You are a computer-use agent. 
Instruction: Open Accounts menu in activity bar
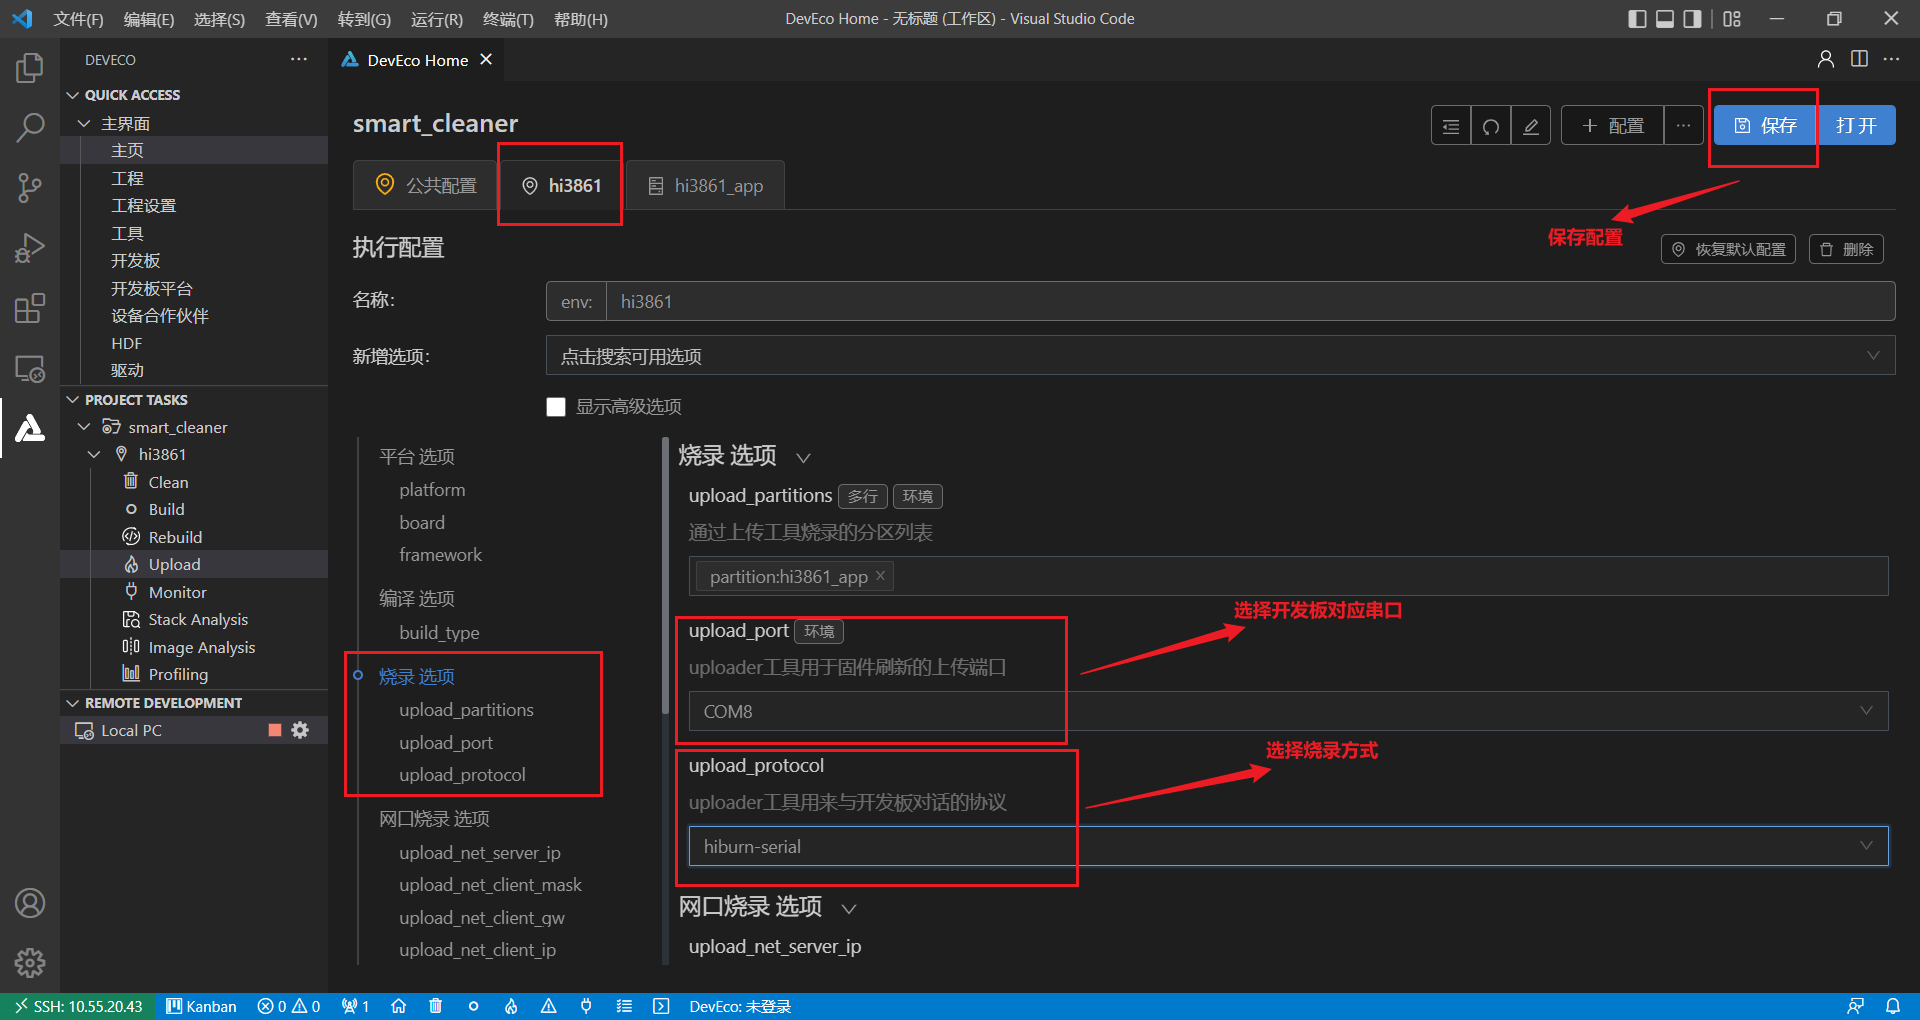tap(30, 903)
